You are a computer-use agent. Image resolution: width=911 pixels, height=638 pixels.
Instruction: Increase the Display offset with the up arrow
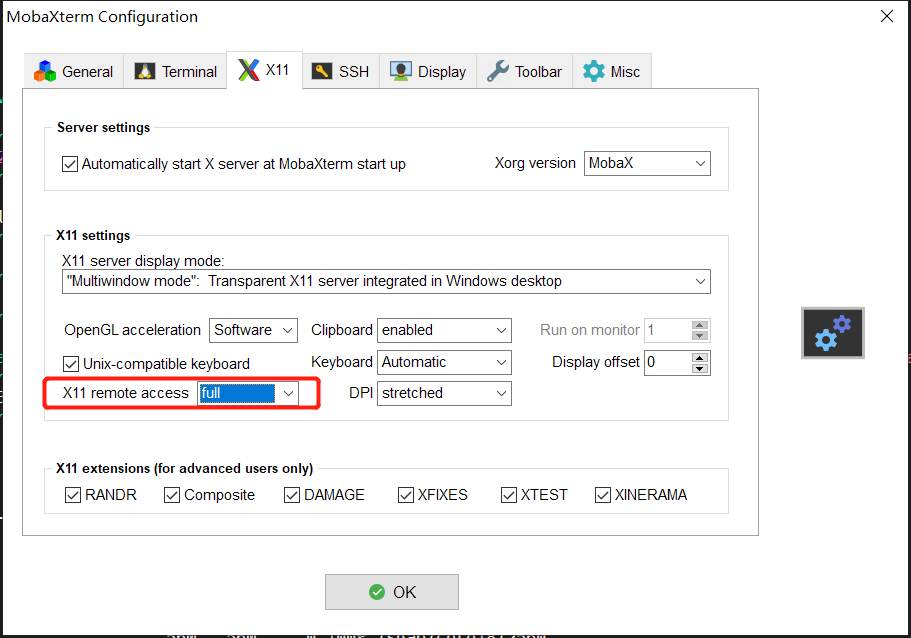699,356
